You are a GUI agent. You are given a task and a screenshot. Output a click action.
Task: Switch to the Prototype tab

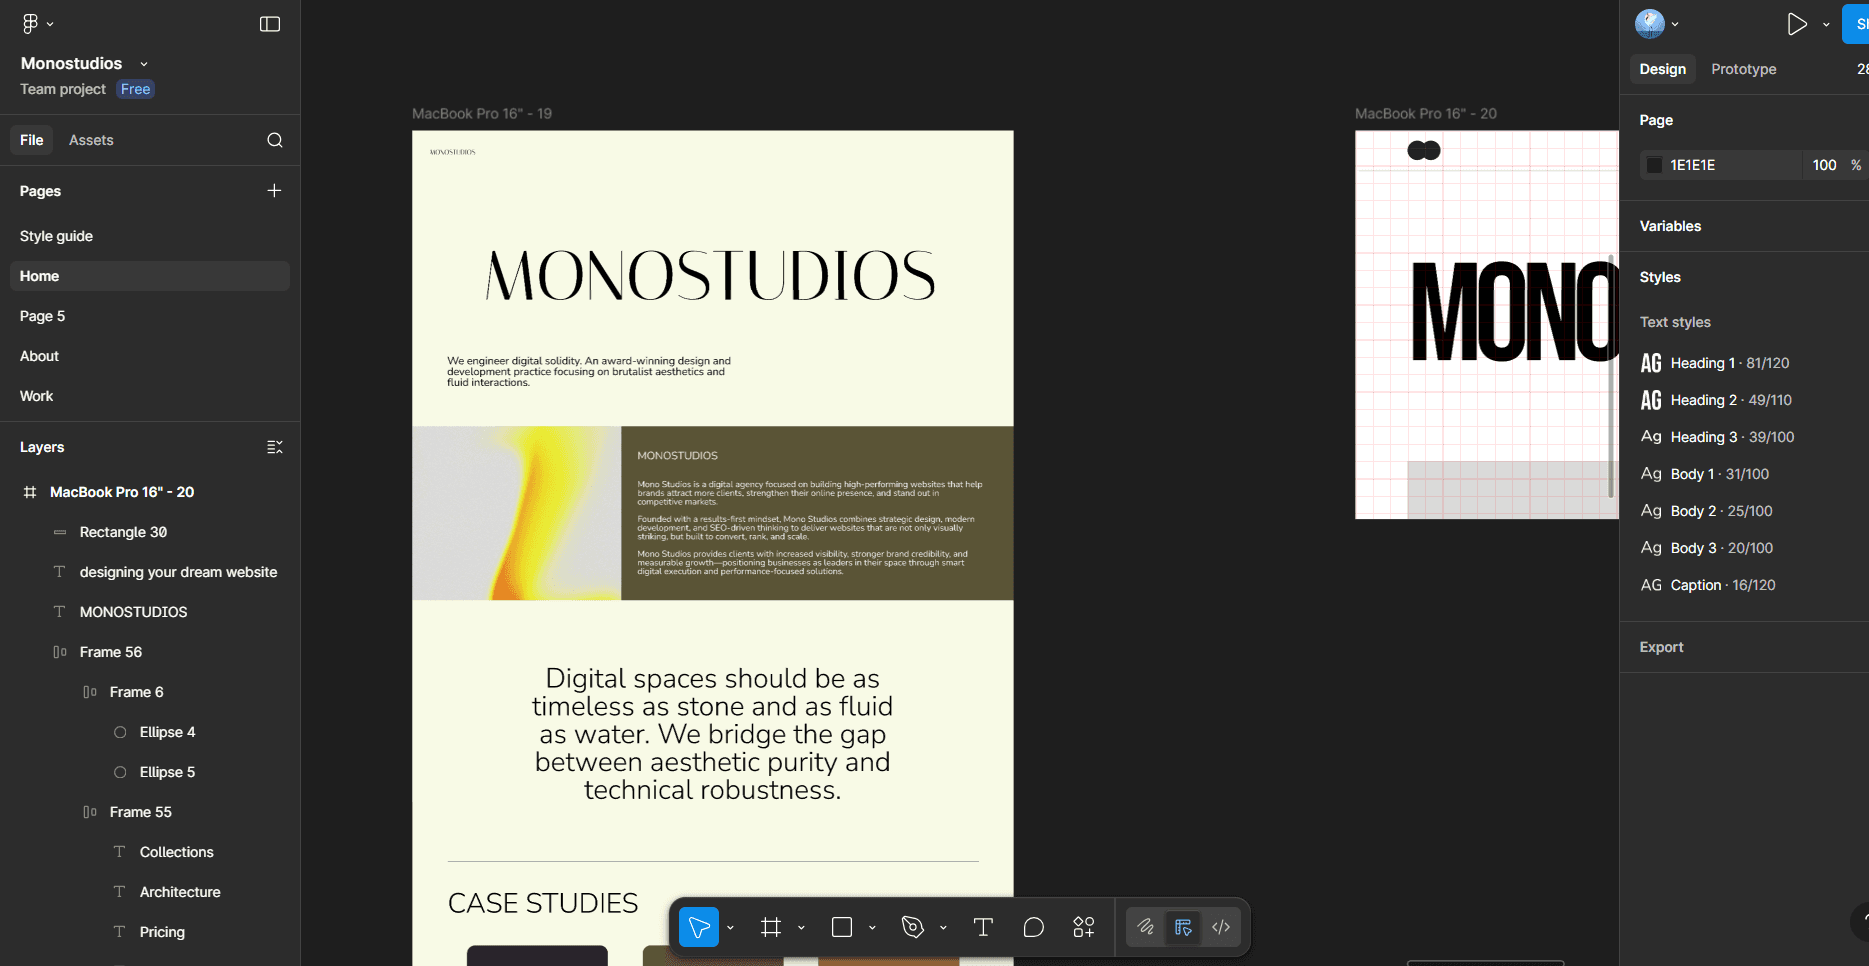coord(1743,69)
